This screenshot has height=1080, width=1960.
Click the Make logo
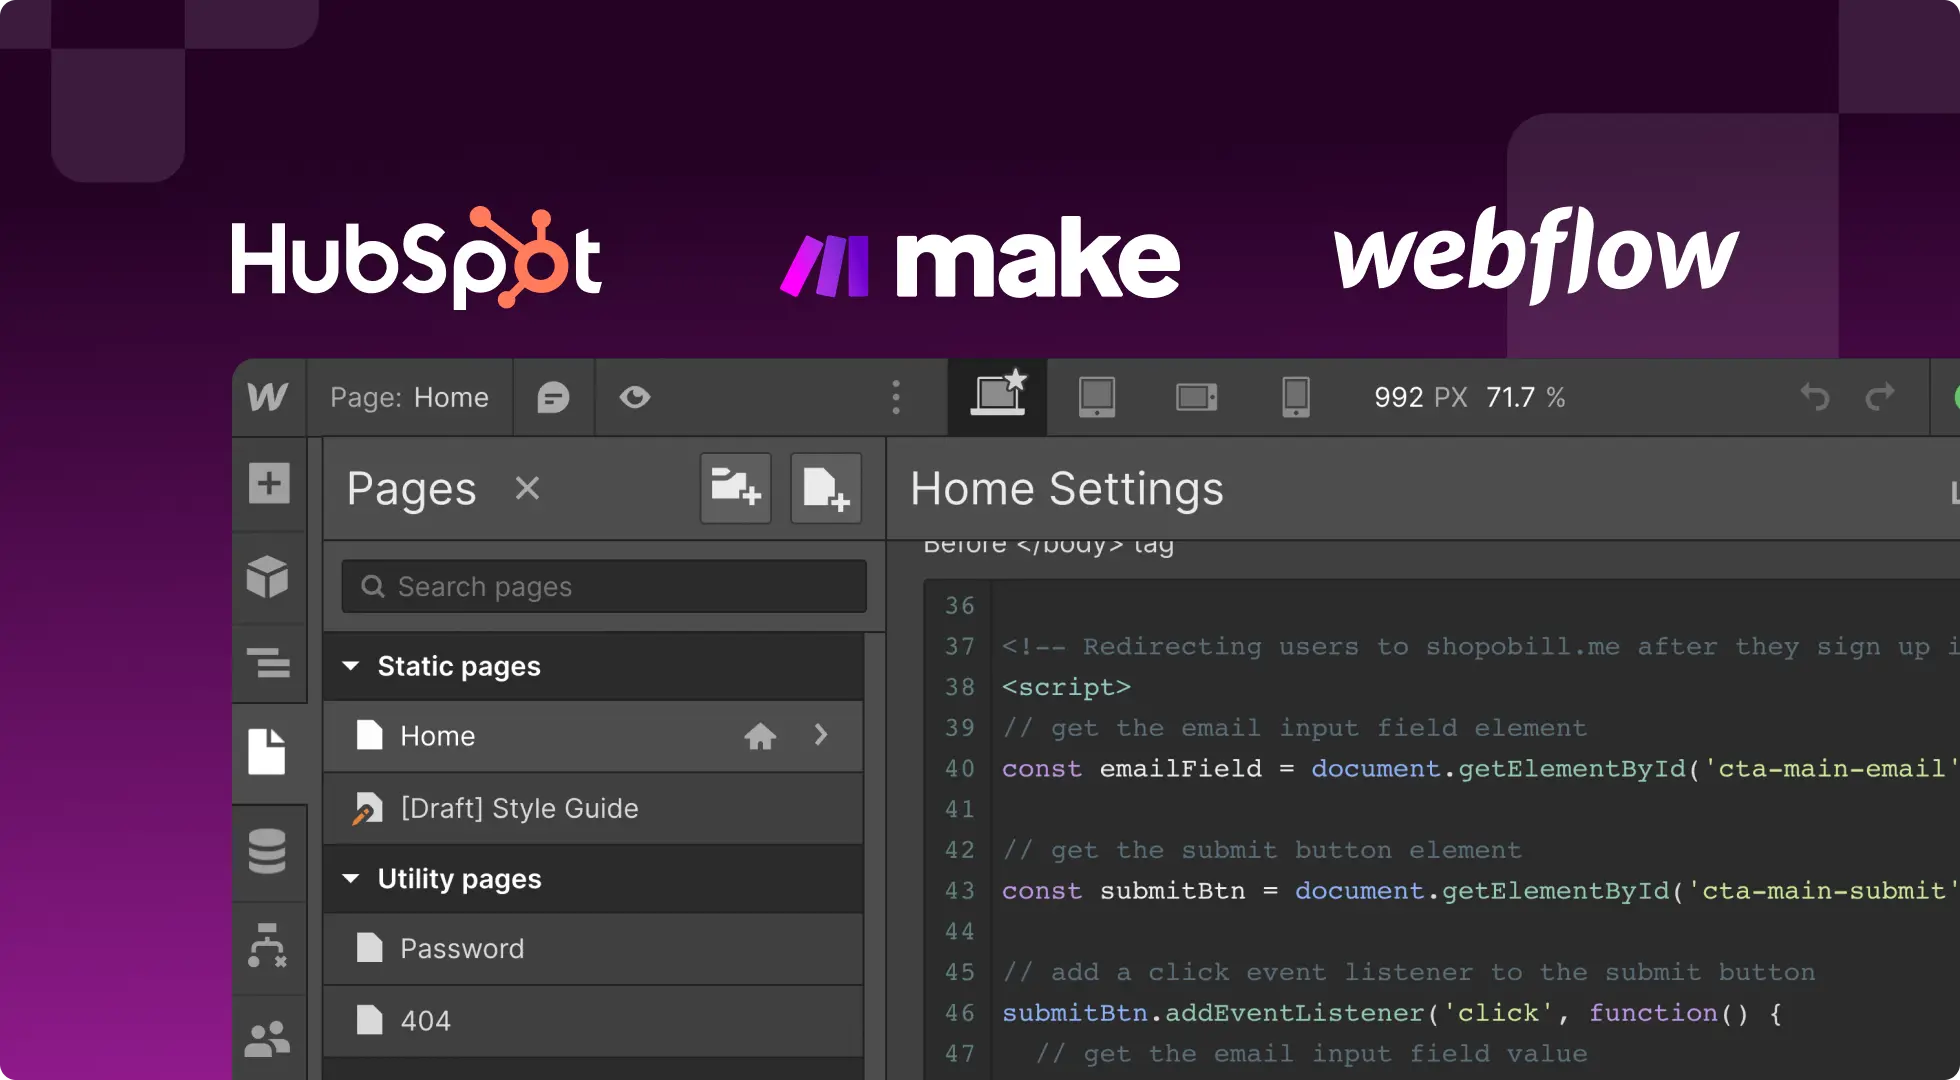pyautogui.click(x=980, y=258)
